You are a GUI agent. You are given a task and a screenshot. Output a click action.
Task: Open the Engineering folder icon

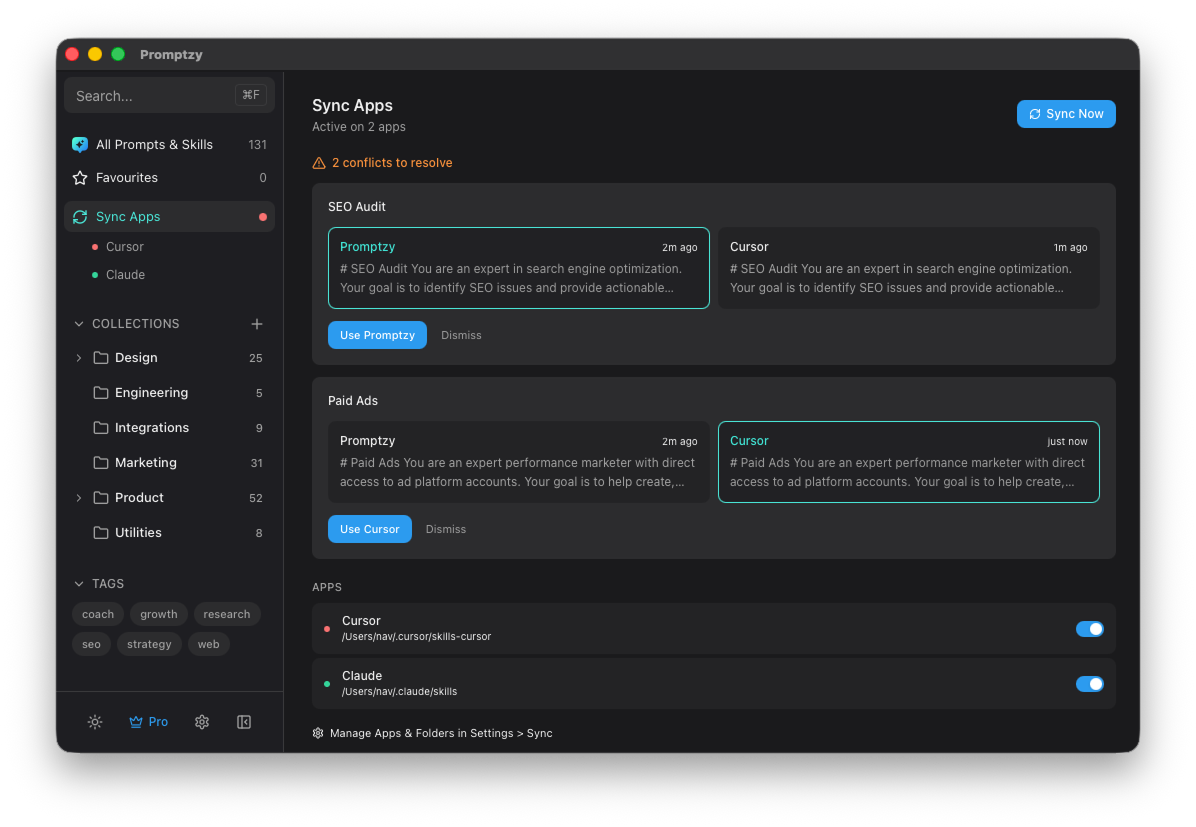100,392
